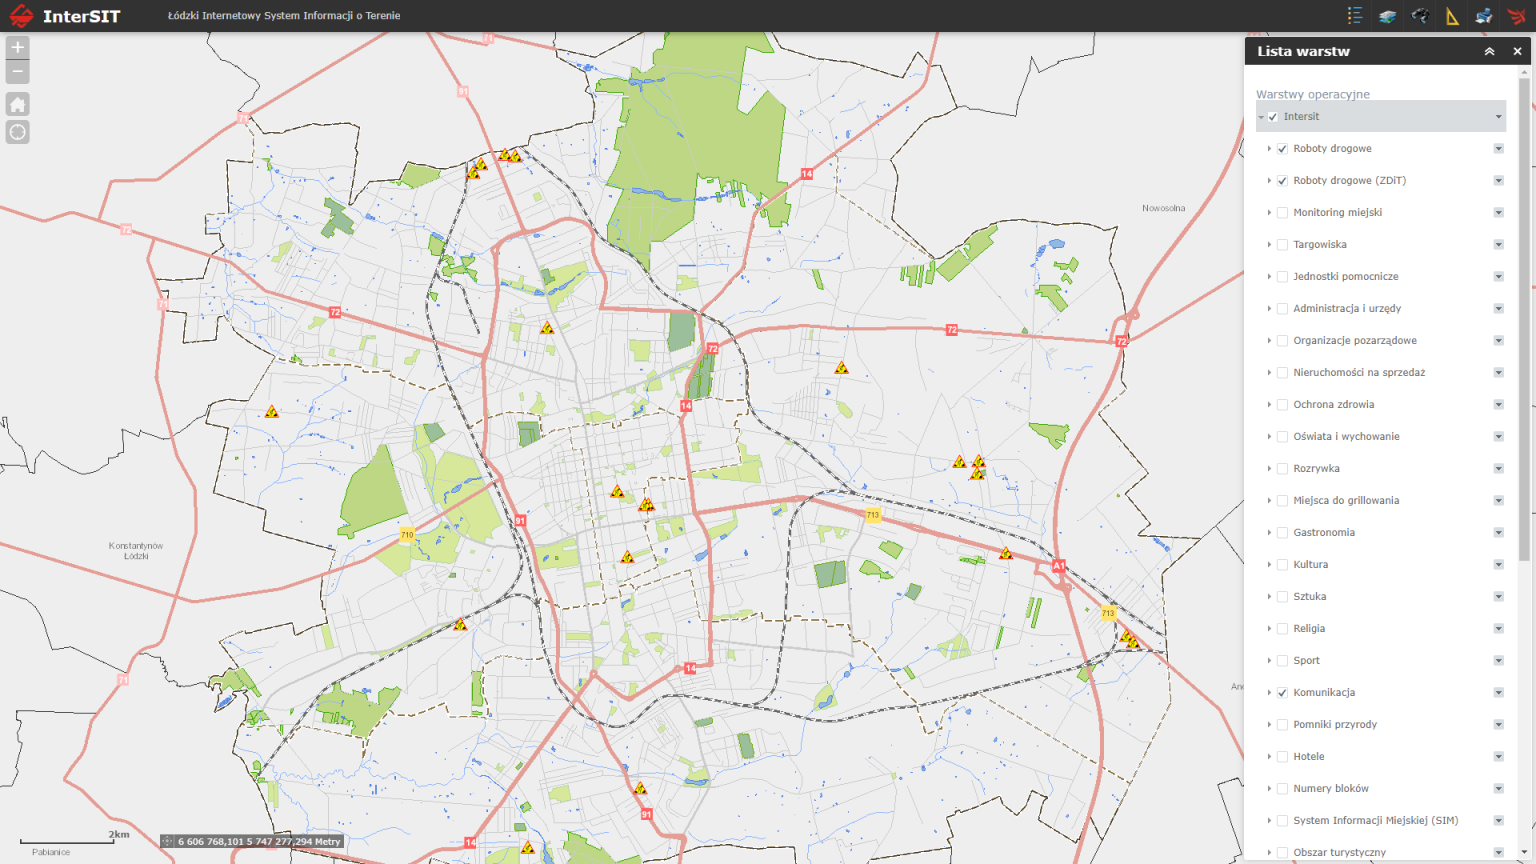Image resolution: width=1536 pixels, height=864 pixels.
Task: Select the yellow triangle measure tool
Action: coord(1452,16)
